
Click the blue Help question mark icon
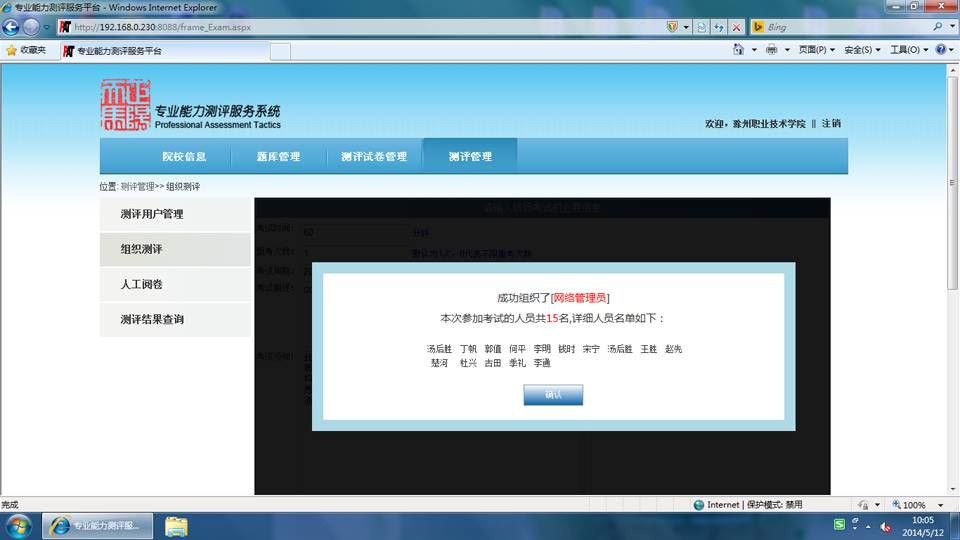[x=941, y=50]
